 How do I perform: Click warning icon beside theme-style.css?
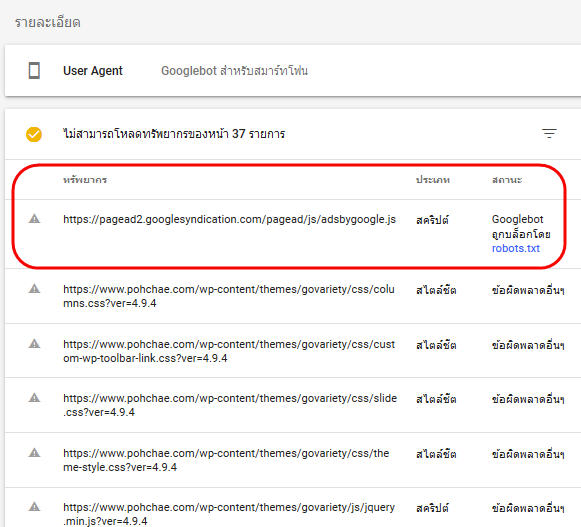34,453
